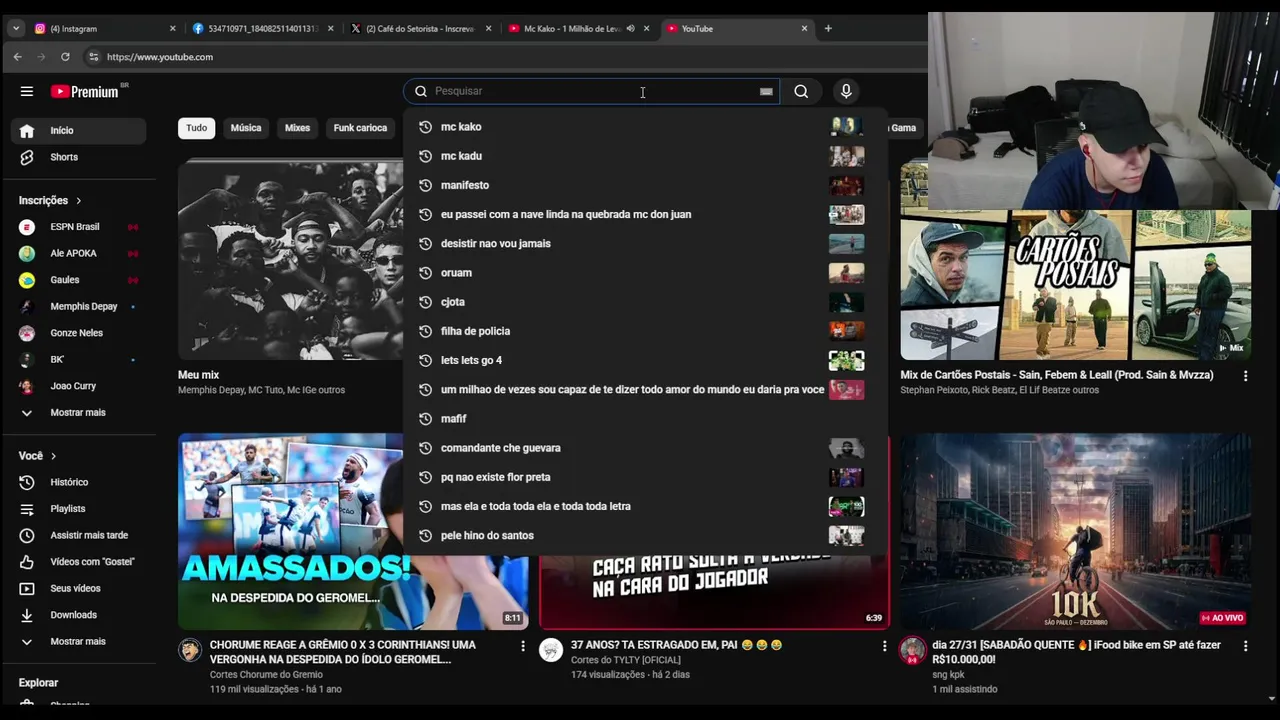
Task: Switch to the Café do Setorista tab
Action: pyautogui.click(x=420, y=29)
